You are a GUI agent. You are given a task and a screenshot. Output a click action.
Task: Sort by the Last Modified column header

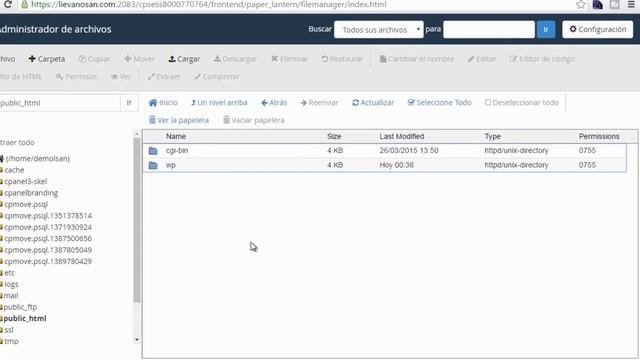tap(402, 136)
